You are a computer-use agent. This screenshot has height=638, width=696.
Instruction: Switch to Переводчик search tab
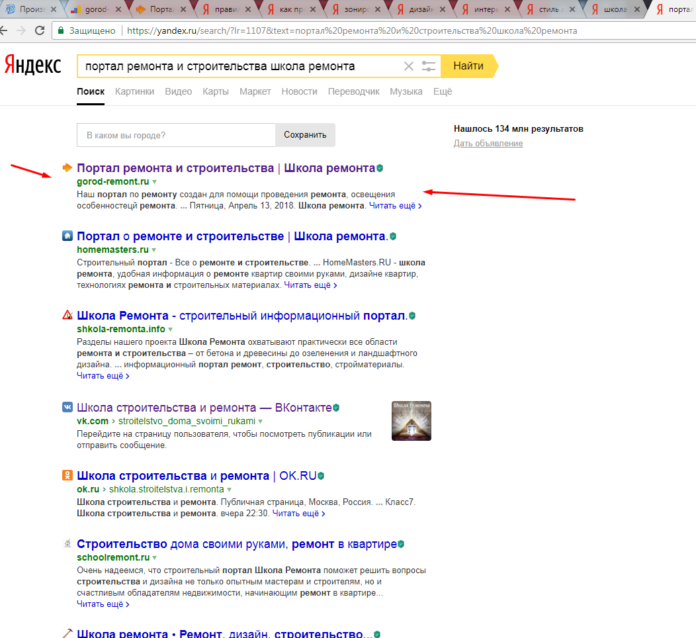tap(354, 91)
